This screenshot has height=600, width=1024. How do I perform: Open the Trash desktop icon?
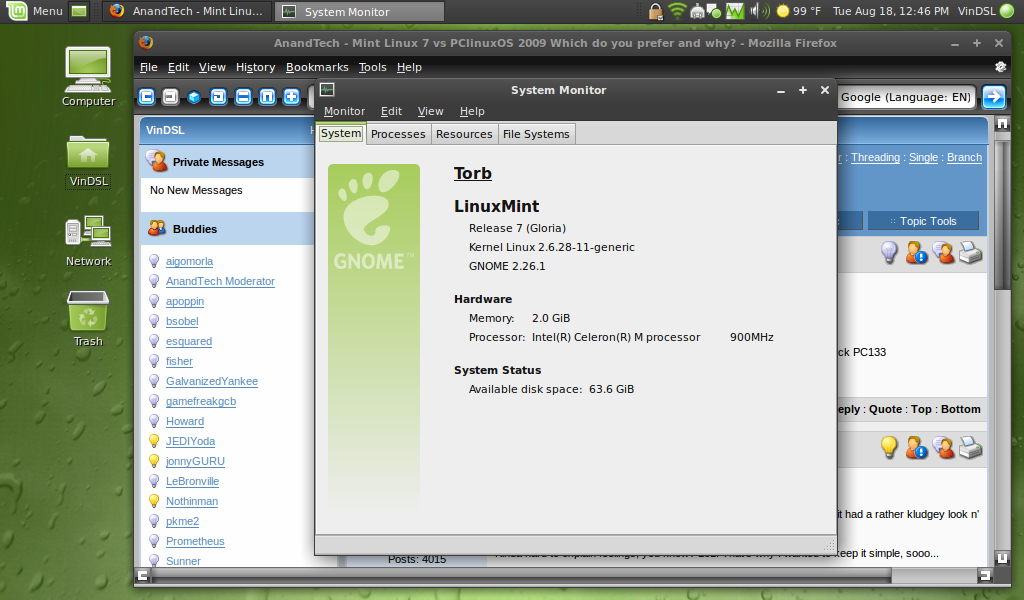(88, 319)
